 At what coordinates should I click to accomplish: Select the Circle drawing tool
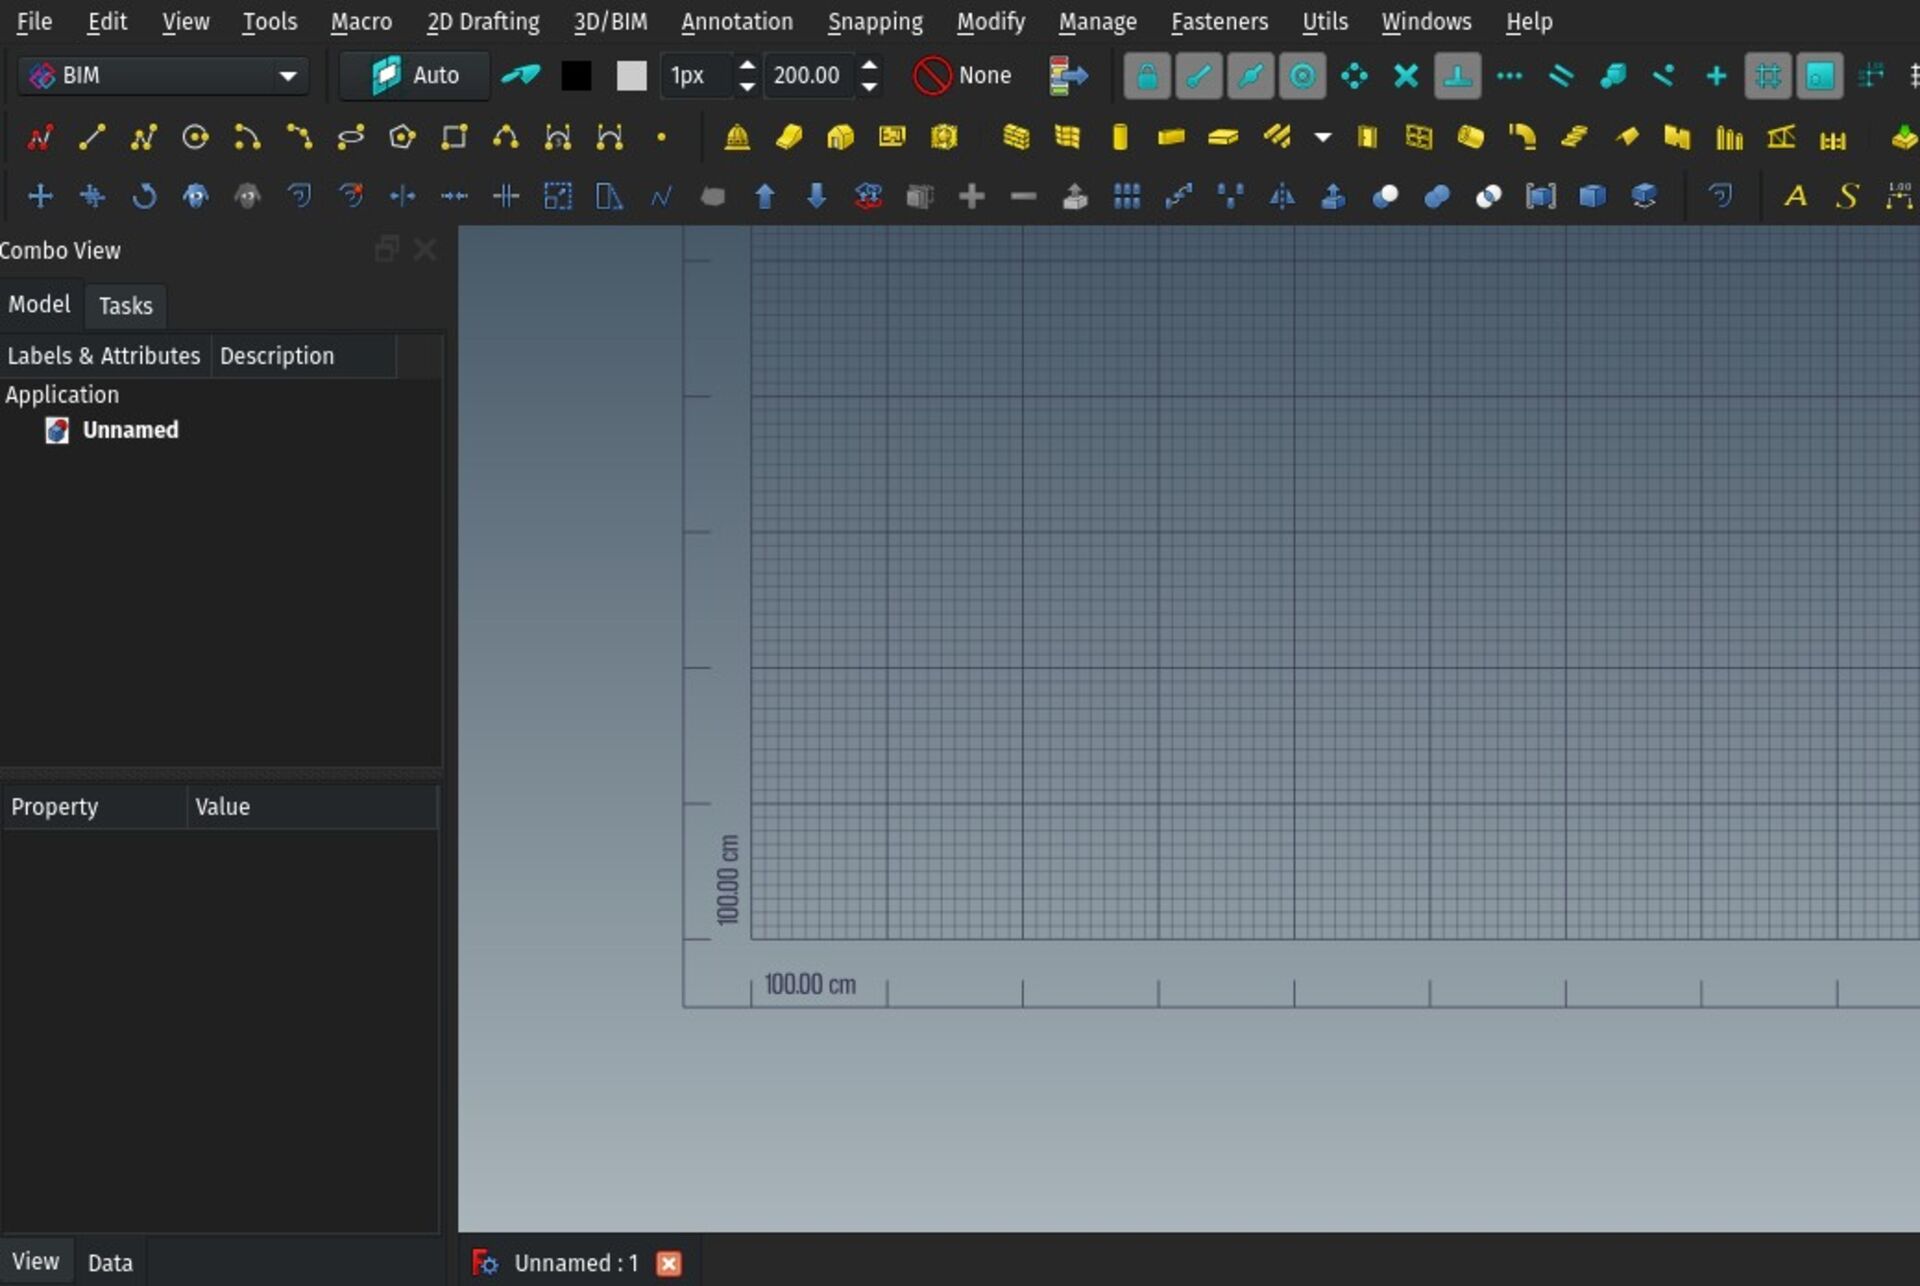coord(195,137)
